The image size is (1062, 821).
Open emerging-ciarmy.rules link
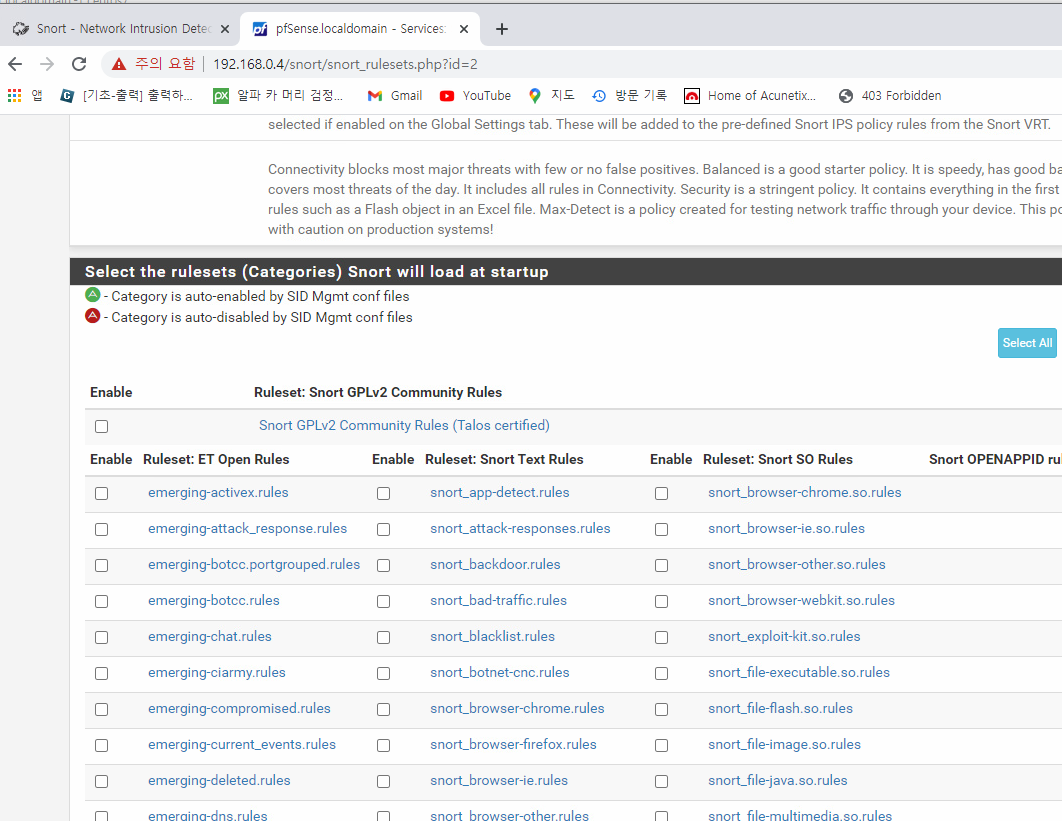pyautogui.click(x=217, y=672)
